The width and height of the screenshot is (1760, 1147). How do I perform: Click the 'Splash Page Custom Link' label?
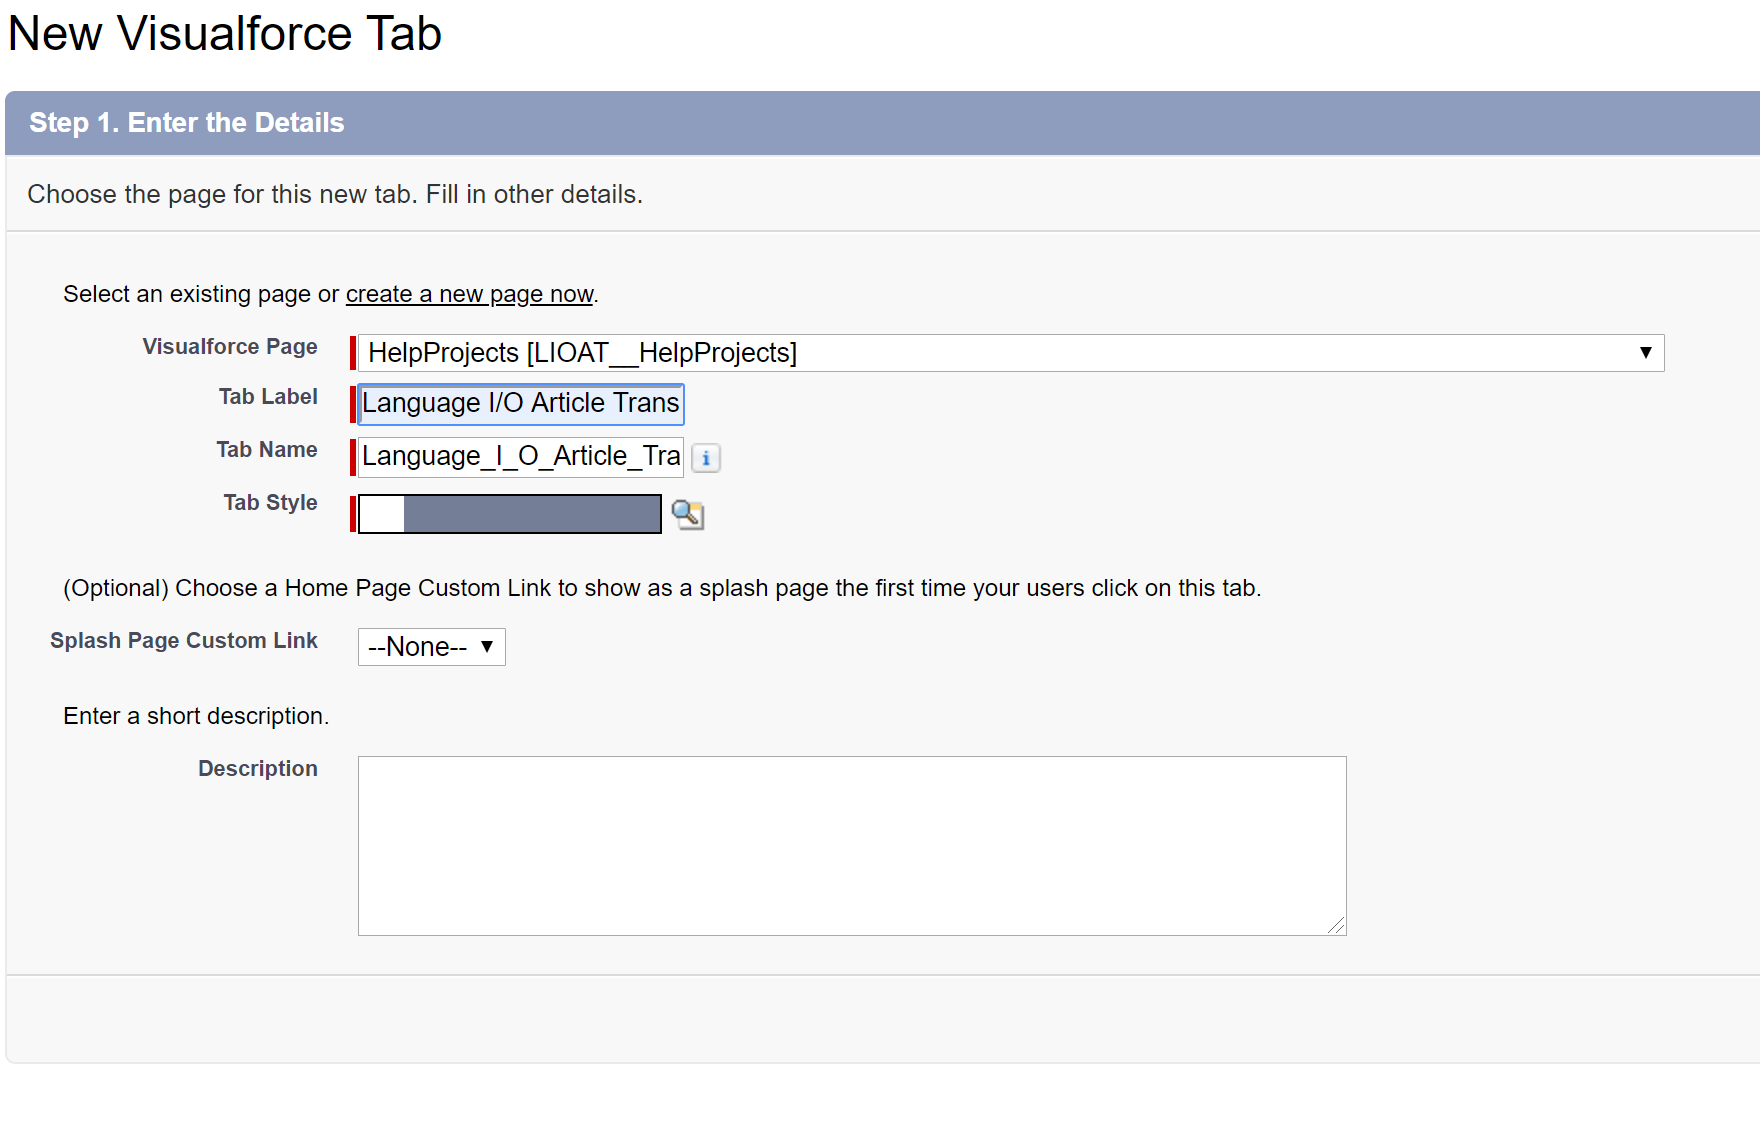184,641
